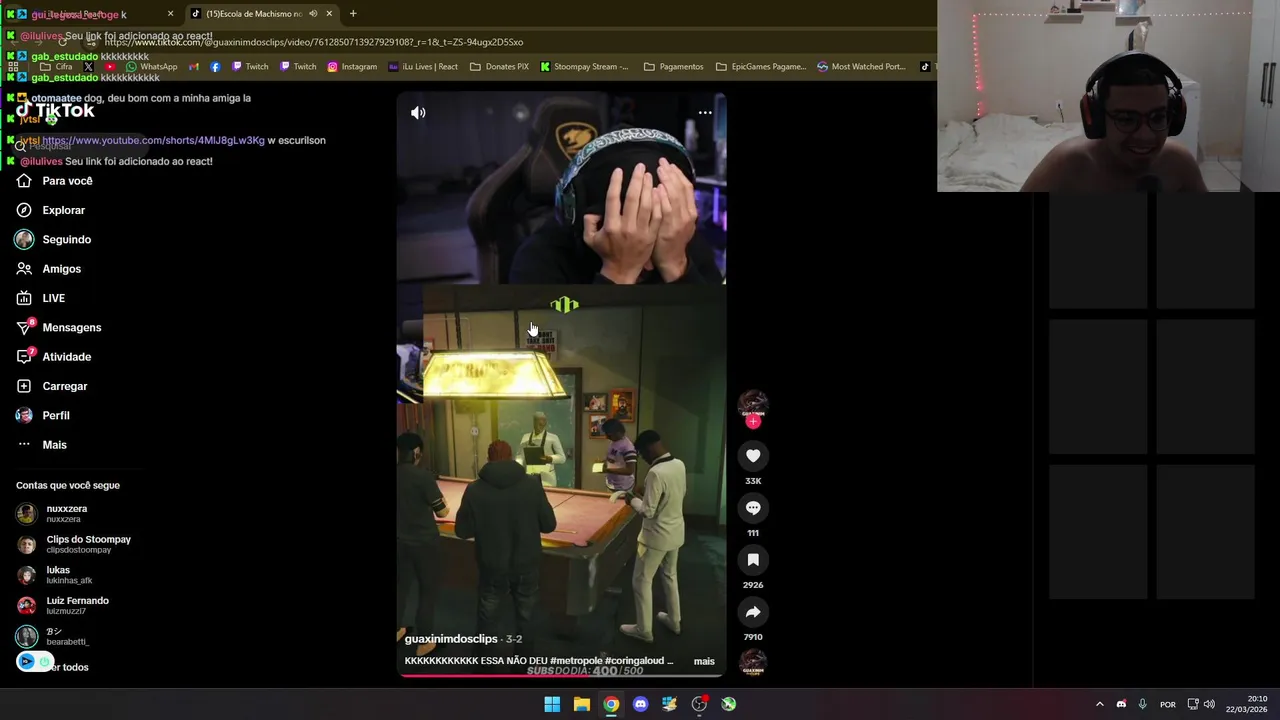The image size is (1280, 720).
Task: Open the Explorar page
Action: point(51,210)
